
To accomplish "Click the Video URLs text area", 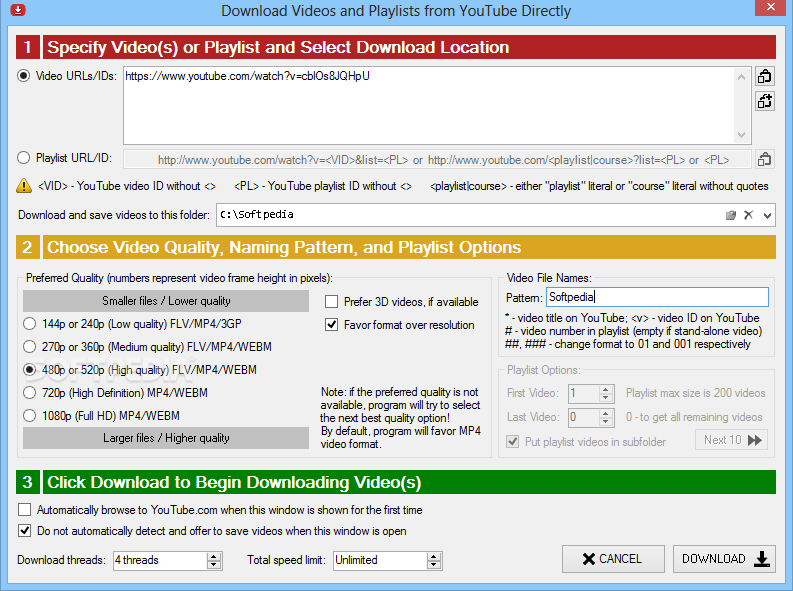I will [x=430, y=106].
